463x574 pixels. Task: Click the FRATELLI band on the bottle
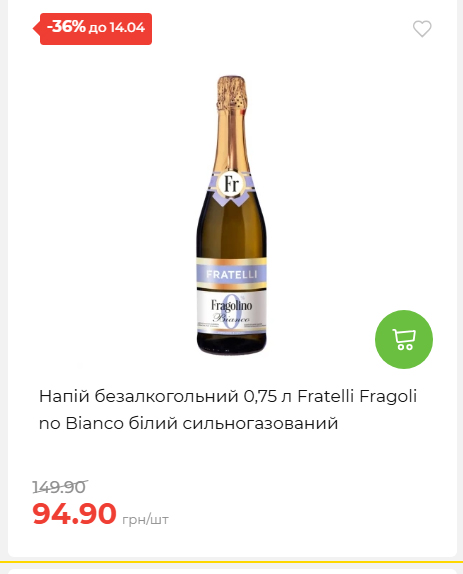[232, 274]
